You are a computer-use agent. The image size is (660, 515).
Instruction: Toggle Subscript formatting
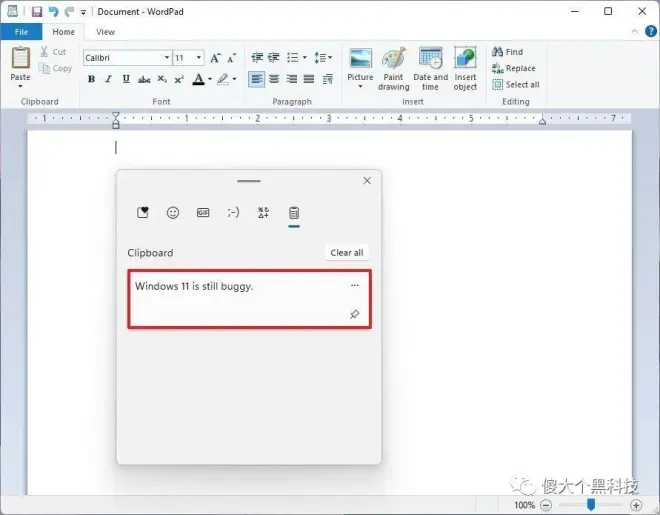point(162,79)
